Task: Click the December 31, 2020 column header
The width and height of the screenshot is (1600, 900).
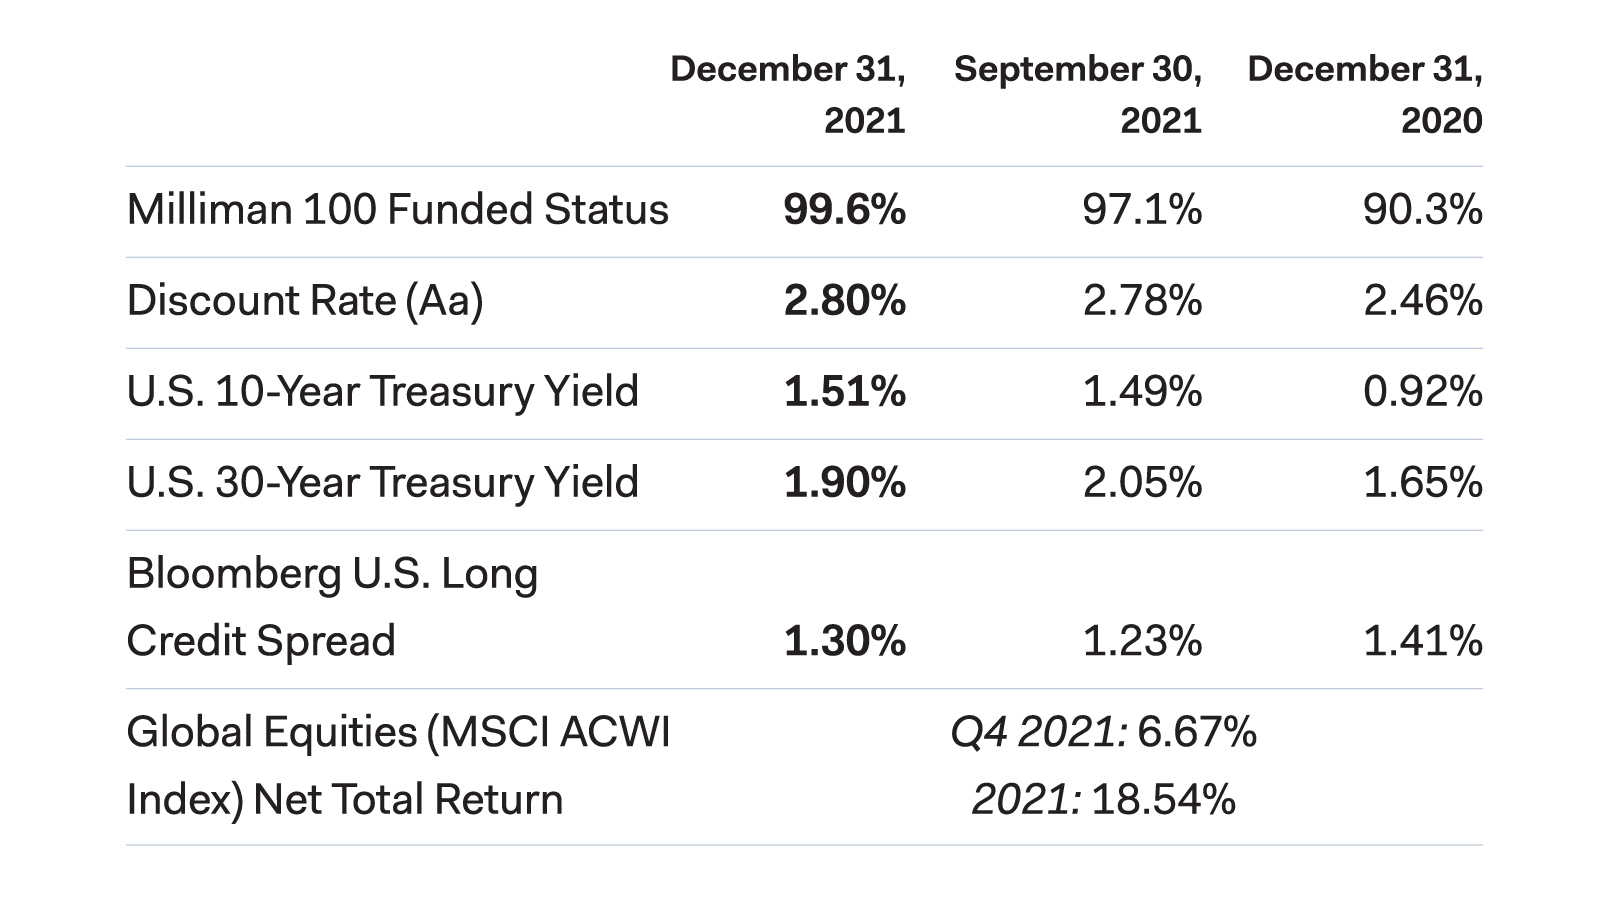Action: (1365, 94)
